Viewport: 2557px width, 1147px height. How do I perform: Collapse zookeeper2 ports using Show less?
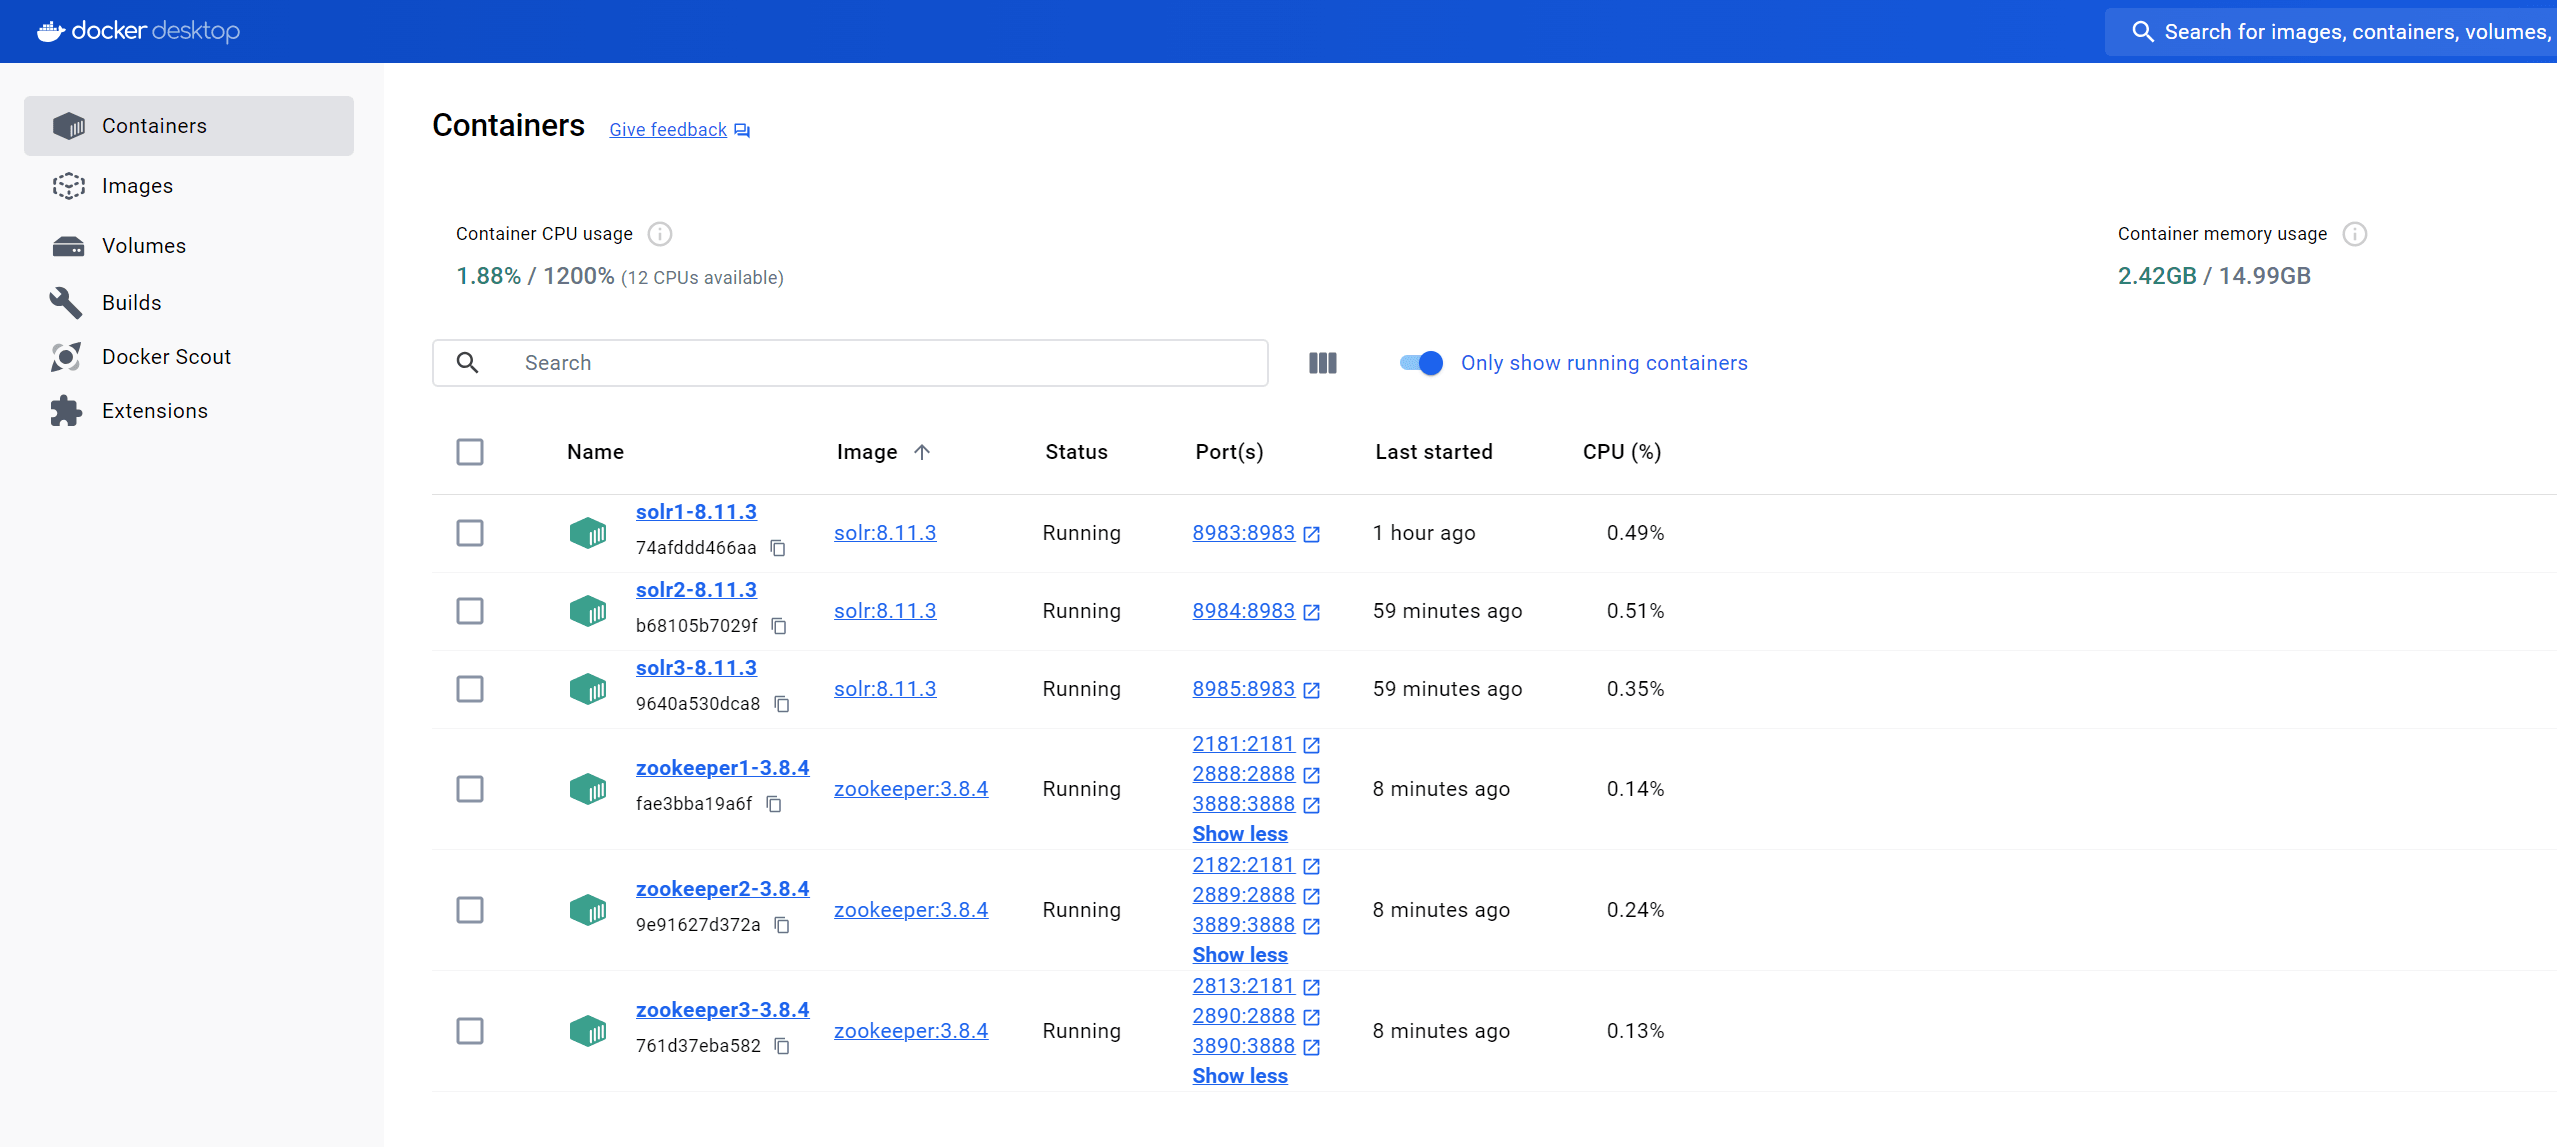pos(1239,955)
